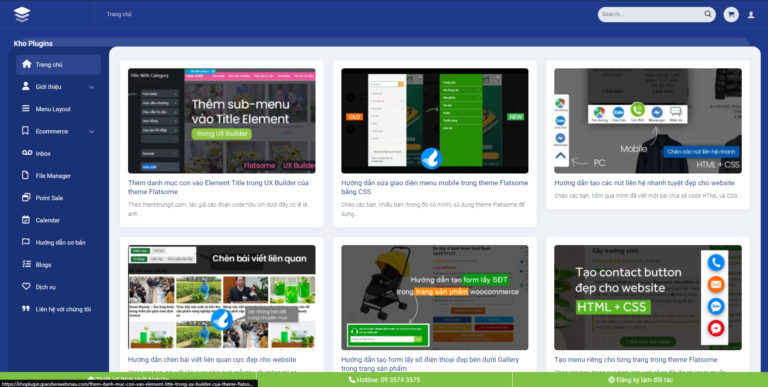The width and height of the screenshot is (768, 387).
Task: Click the Hotline: 09 3574 3575 bar
Action: 384,380
